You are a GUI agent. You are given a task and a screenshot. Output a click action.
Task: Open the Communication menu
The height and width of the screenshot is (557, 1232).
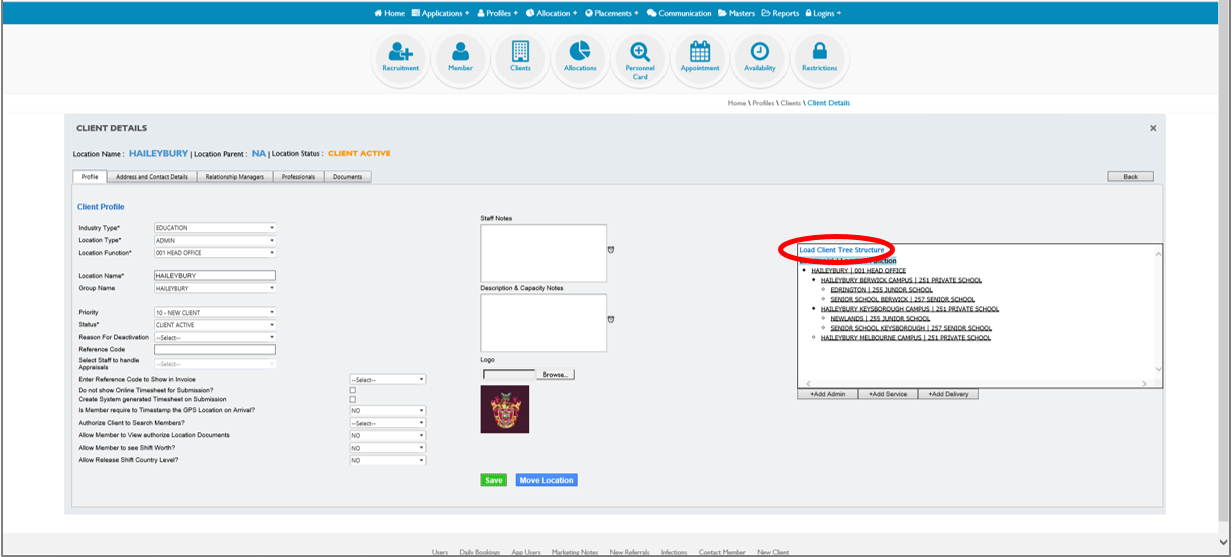(x=680, y=13)
